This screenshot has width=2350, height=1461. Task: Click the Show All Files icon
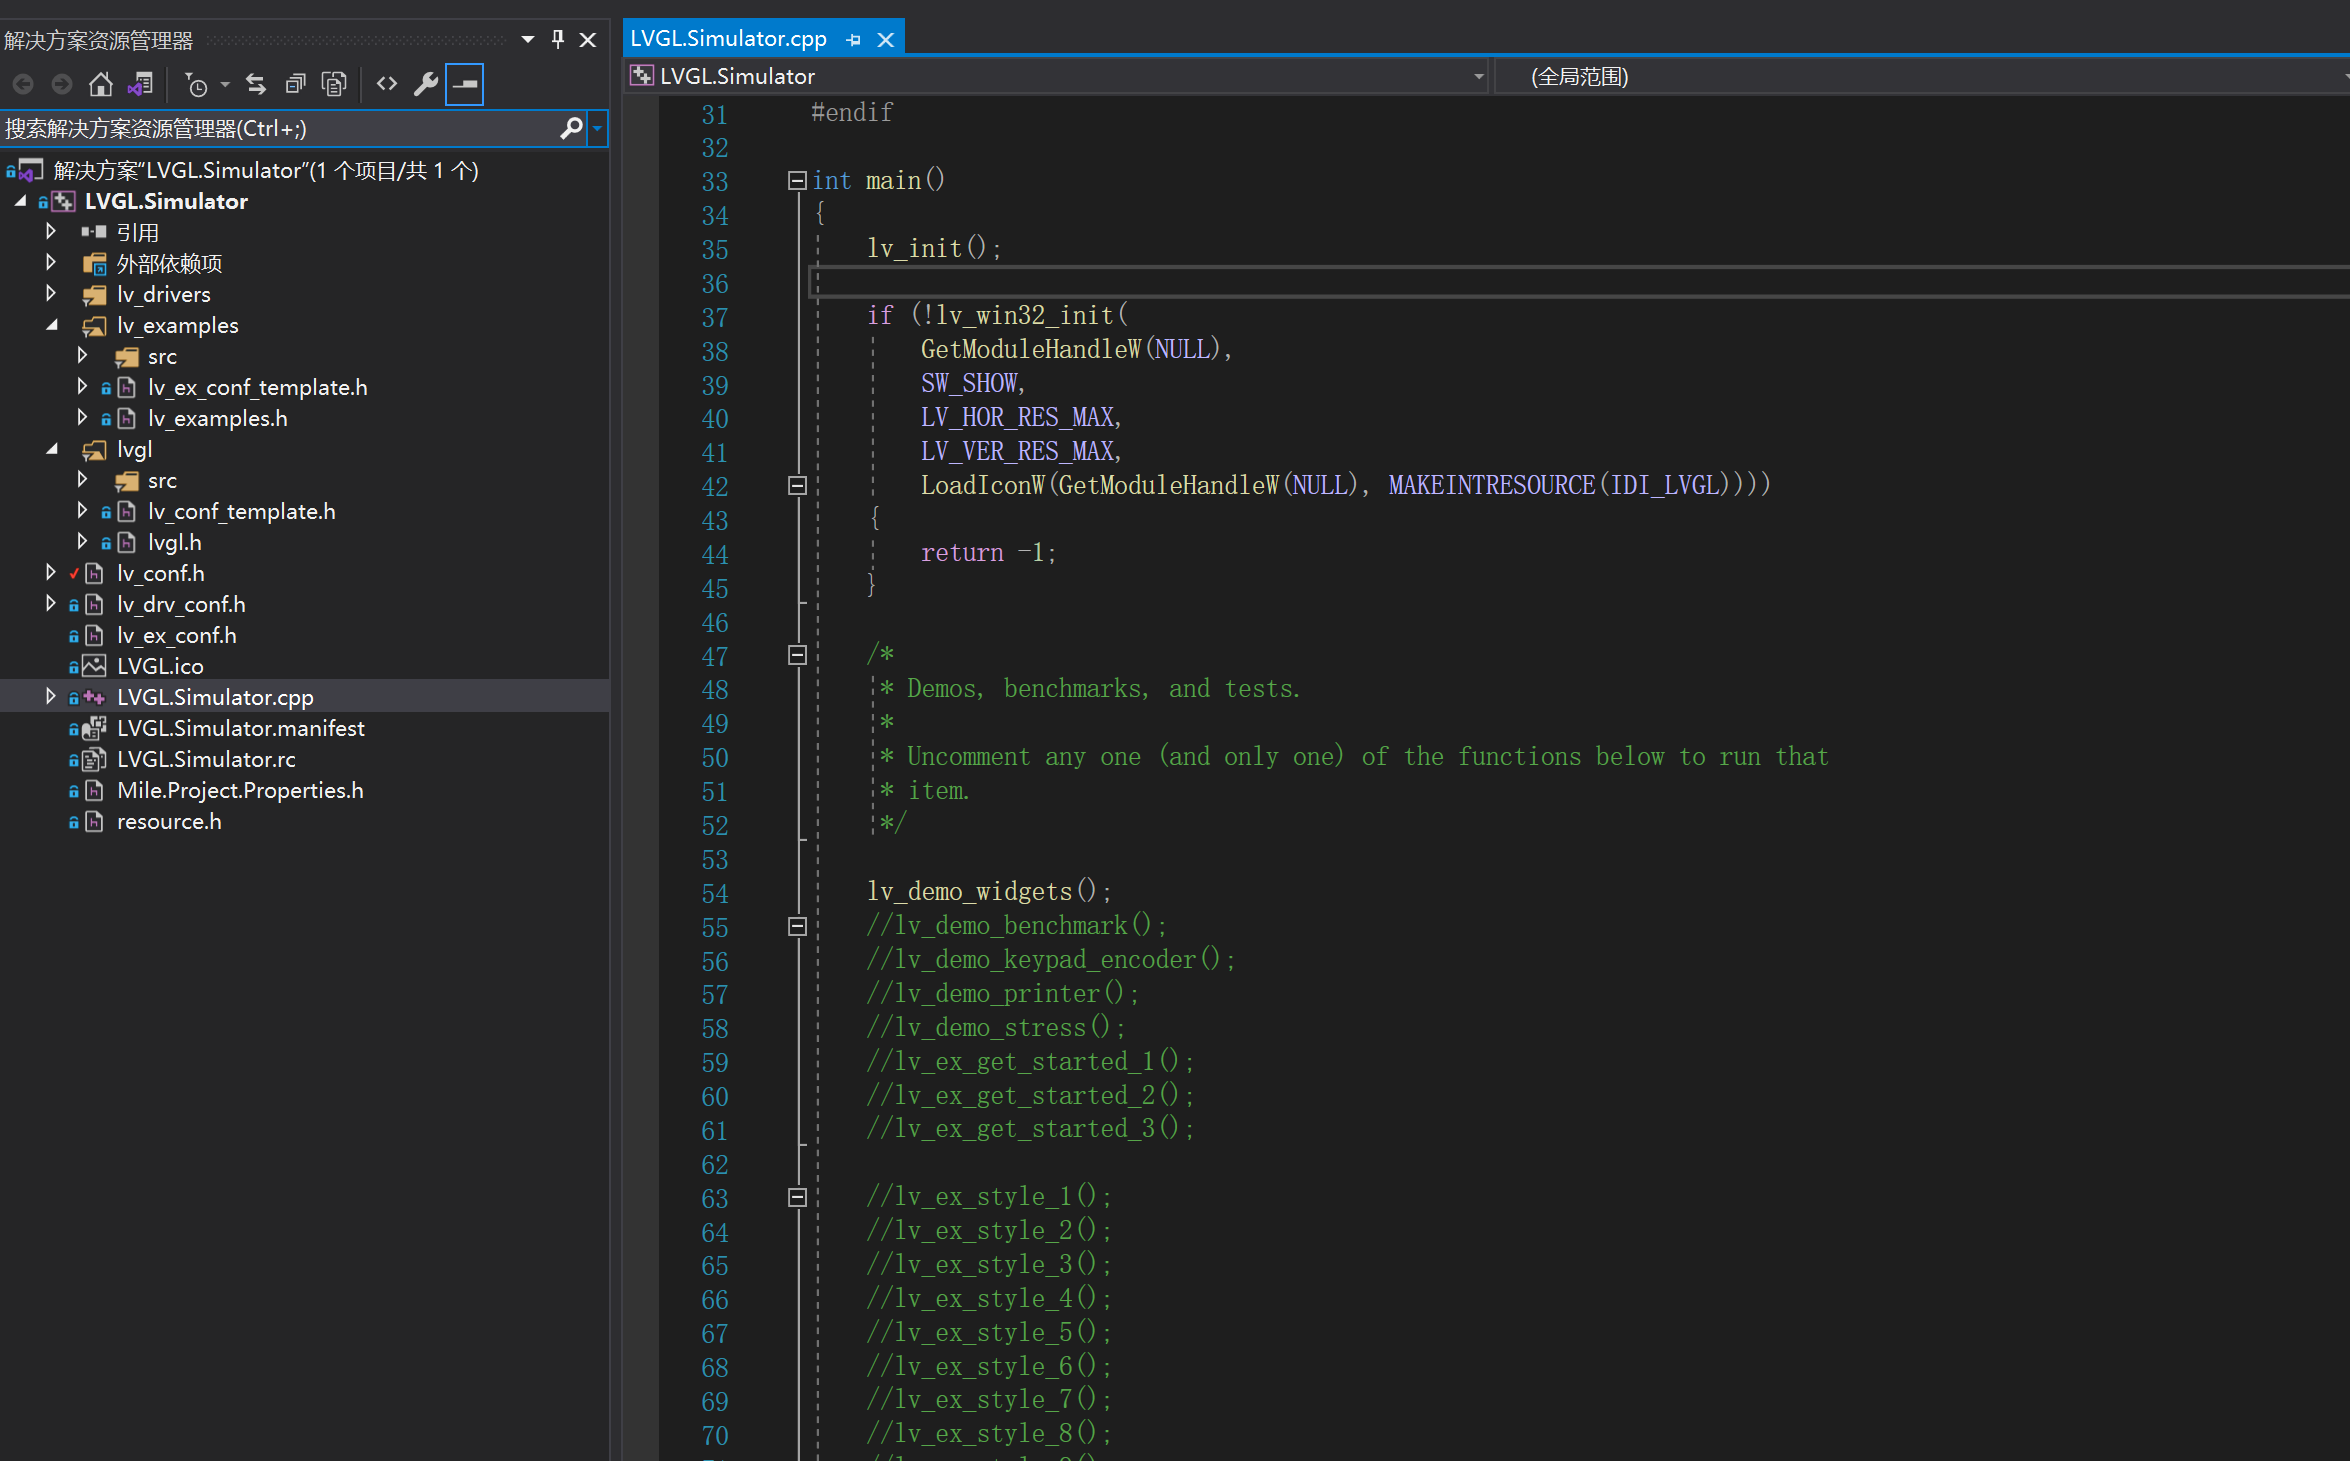[334, 84]
